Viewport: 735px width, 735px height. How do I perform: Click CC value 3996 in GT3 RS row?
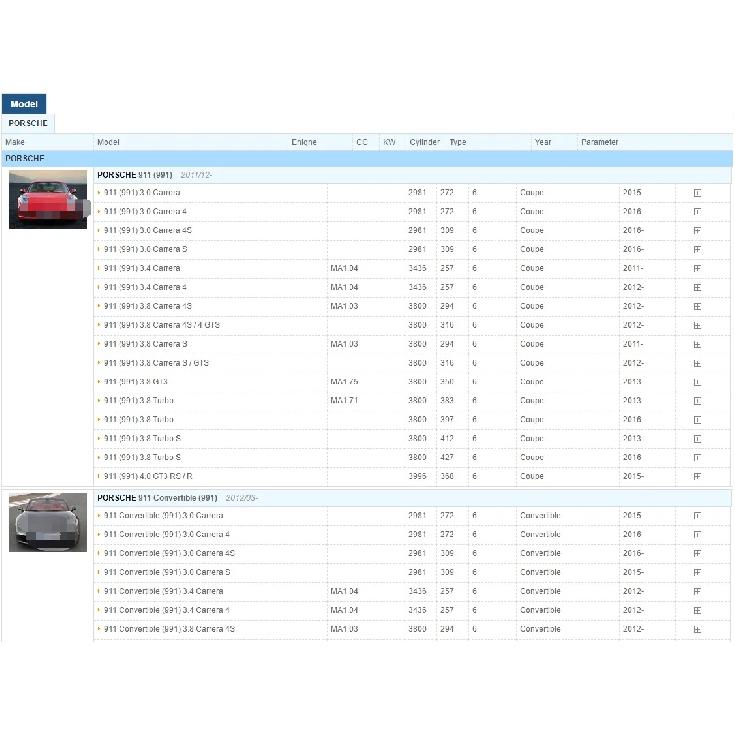[x=417, y=476]
